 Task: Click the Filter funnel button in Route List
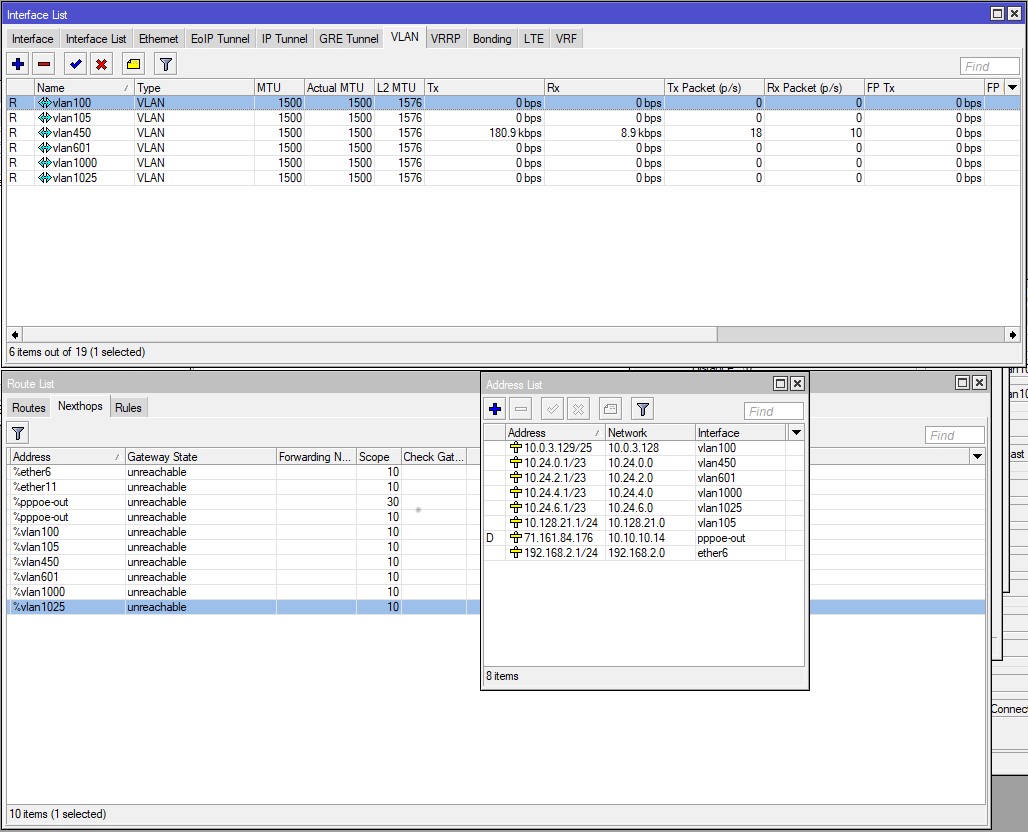(x=18, y=433)
